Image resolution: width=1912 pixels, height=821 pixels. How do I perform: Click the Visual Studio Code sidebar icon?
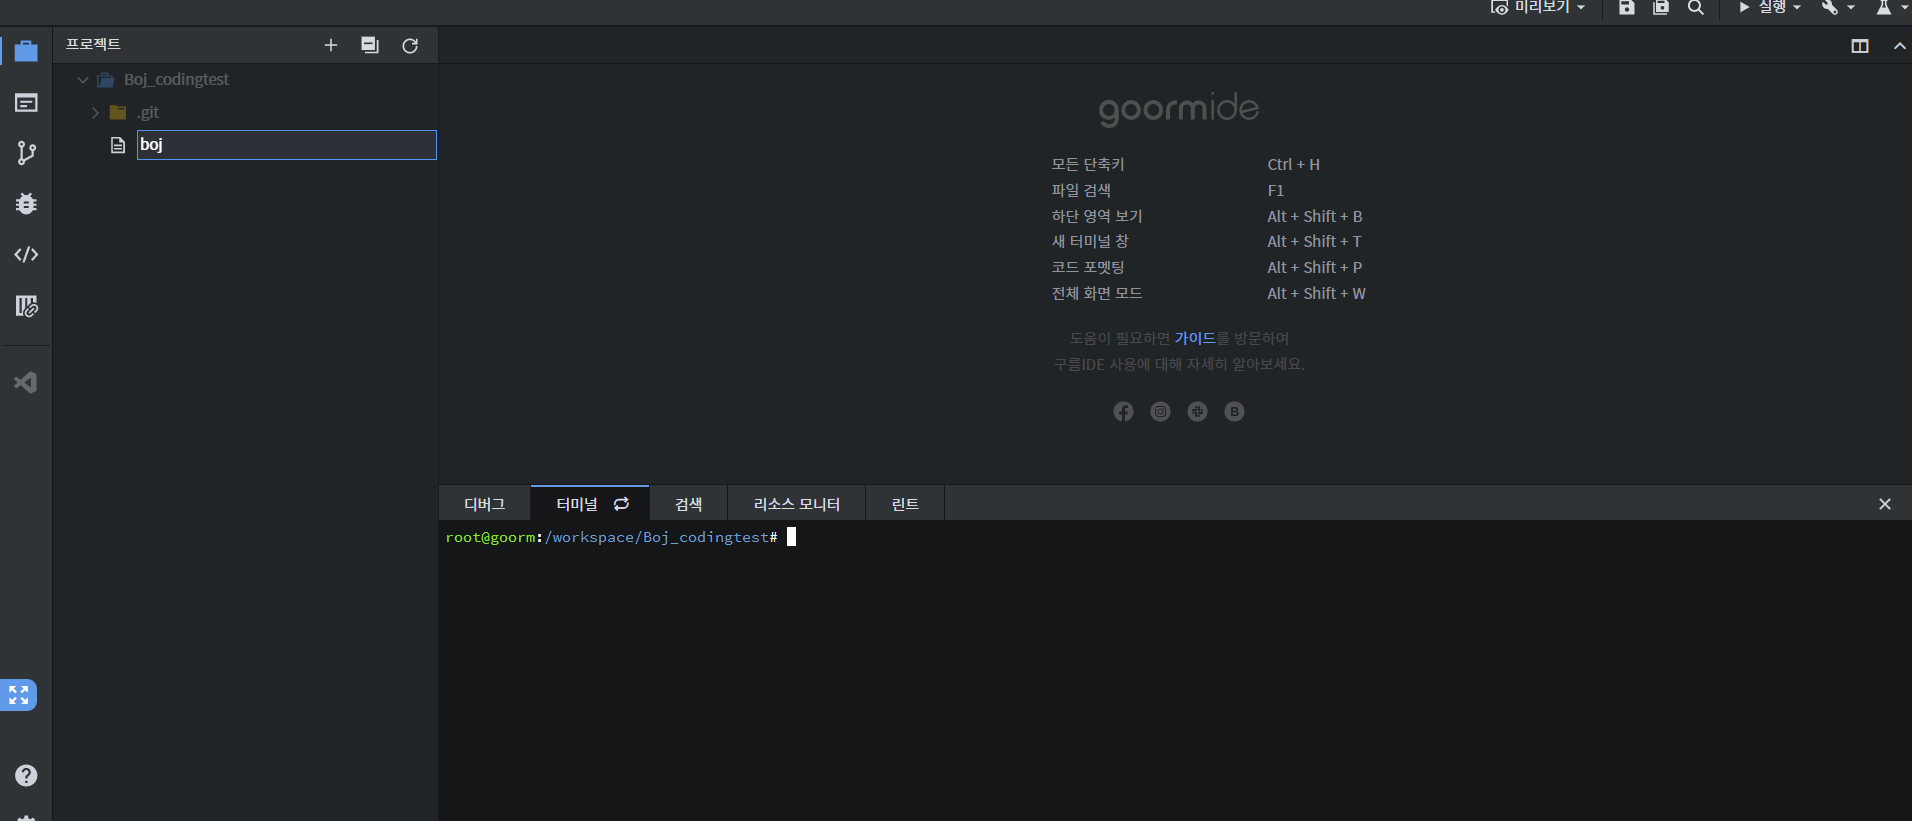point(26,382)
